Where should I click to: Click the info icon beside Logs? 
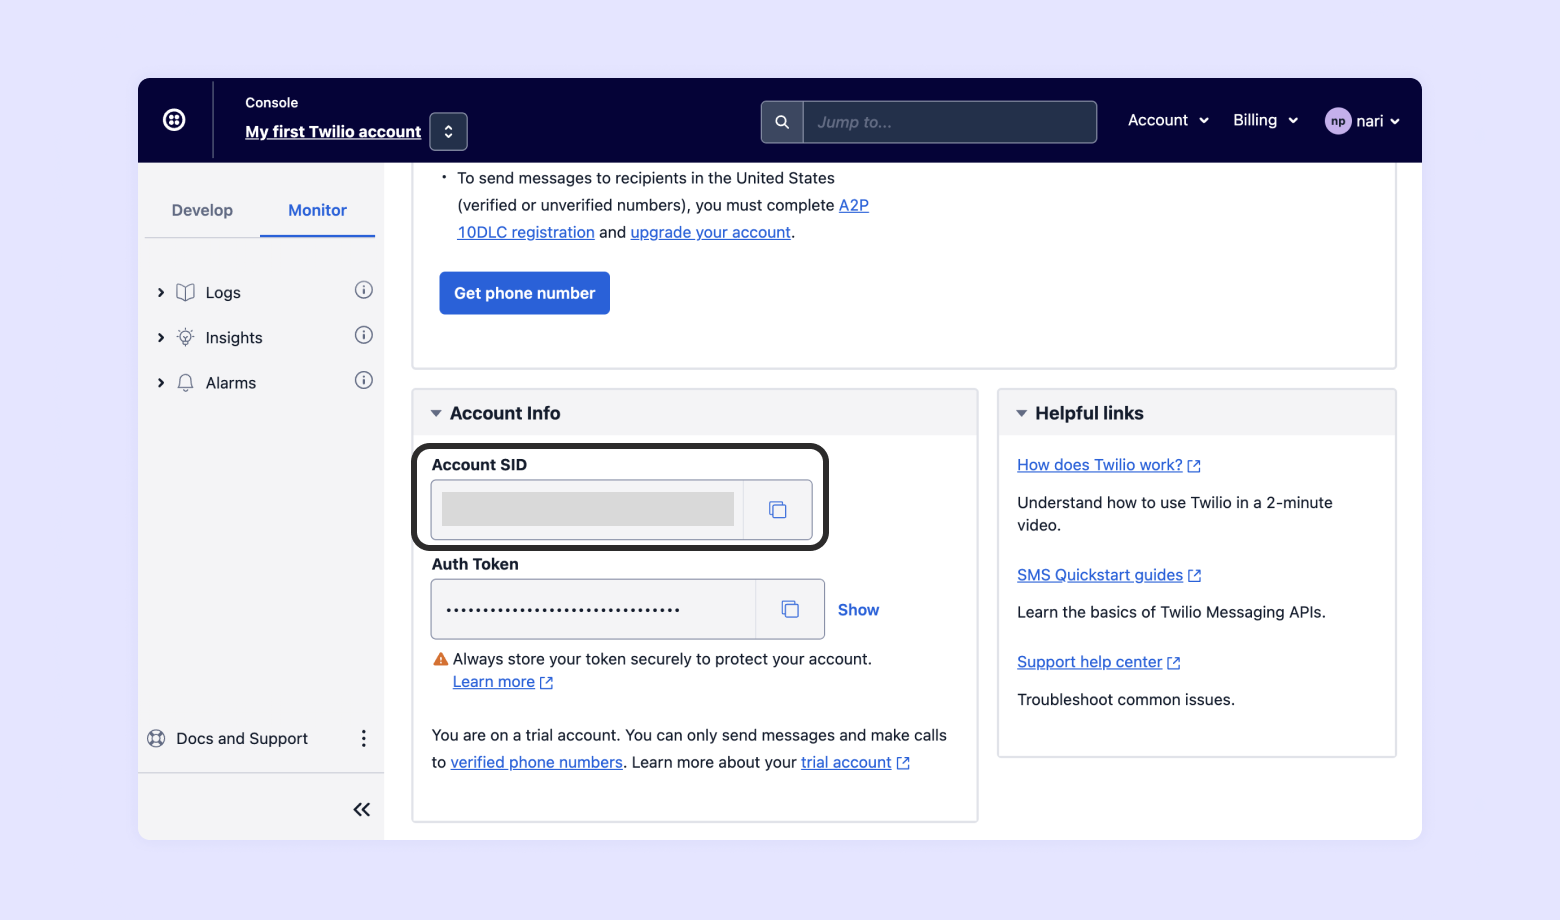point(364,290)
